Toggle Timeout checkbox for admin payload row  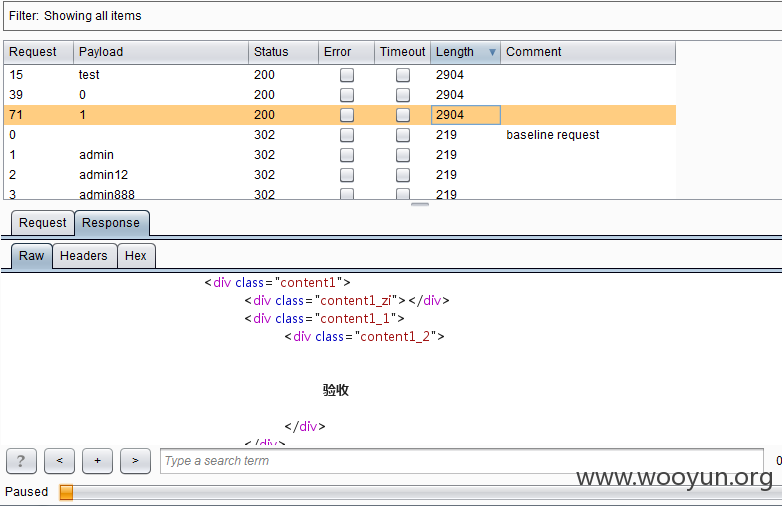click(402, 155)
